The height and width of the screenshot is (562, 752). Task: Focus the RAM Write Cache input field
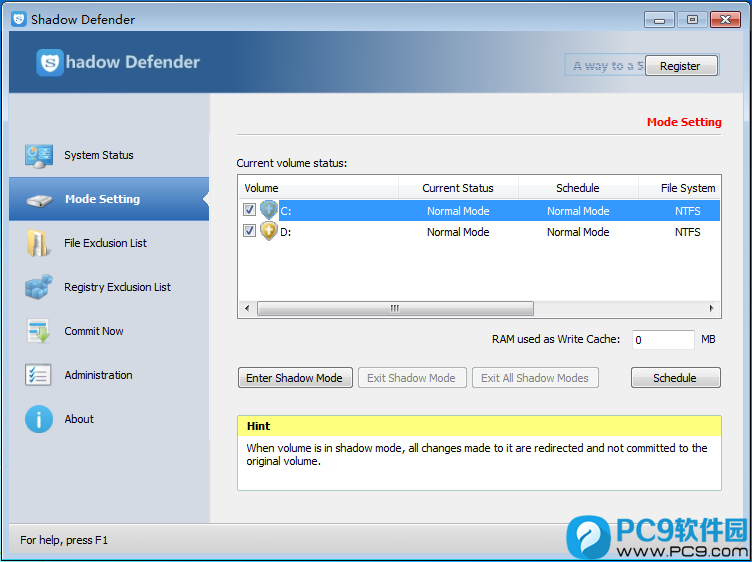pos(663,340)
